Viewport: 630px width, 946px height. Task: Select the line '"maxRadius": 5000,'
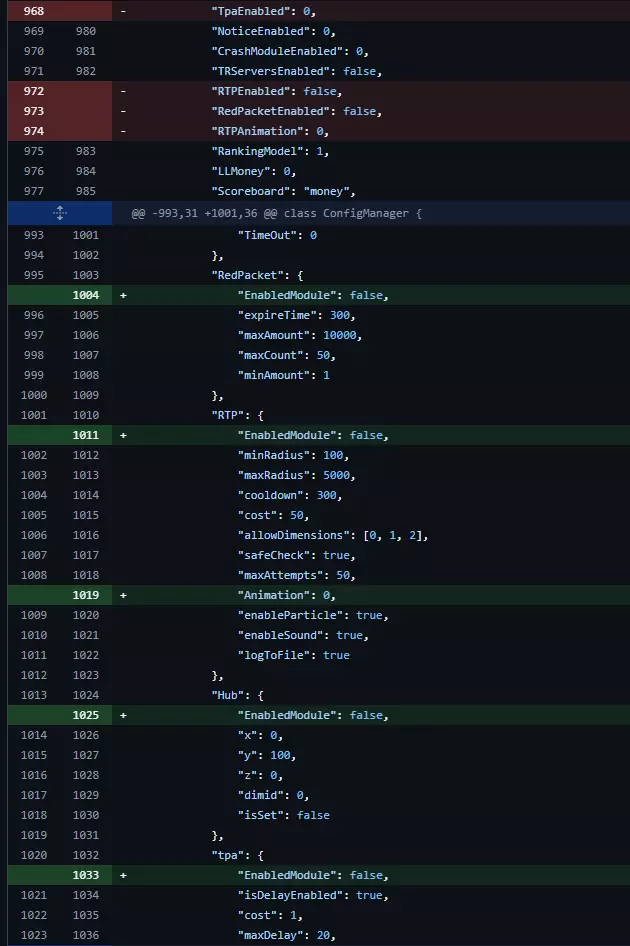pos(296,475)
